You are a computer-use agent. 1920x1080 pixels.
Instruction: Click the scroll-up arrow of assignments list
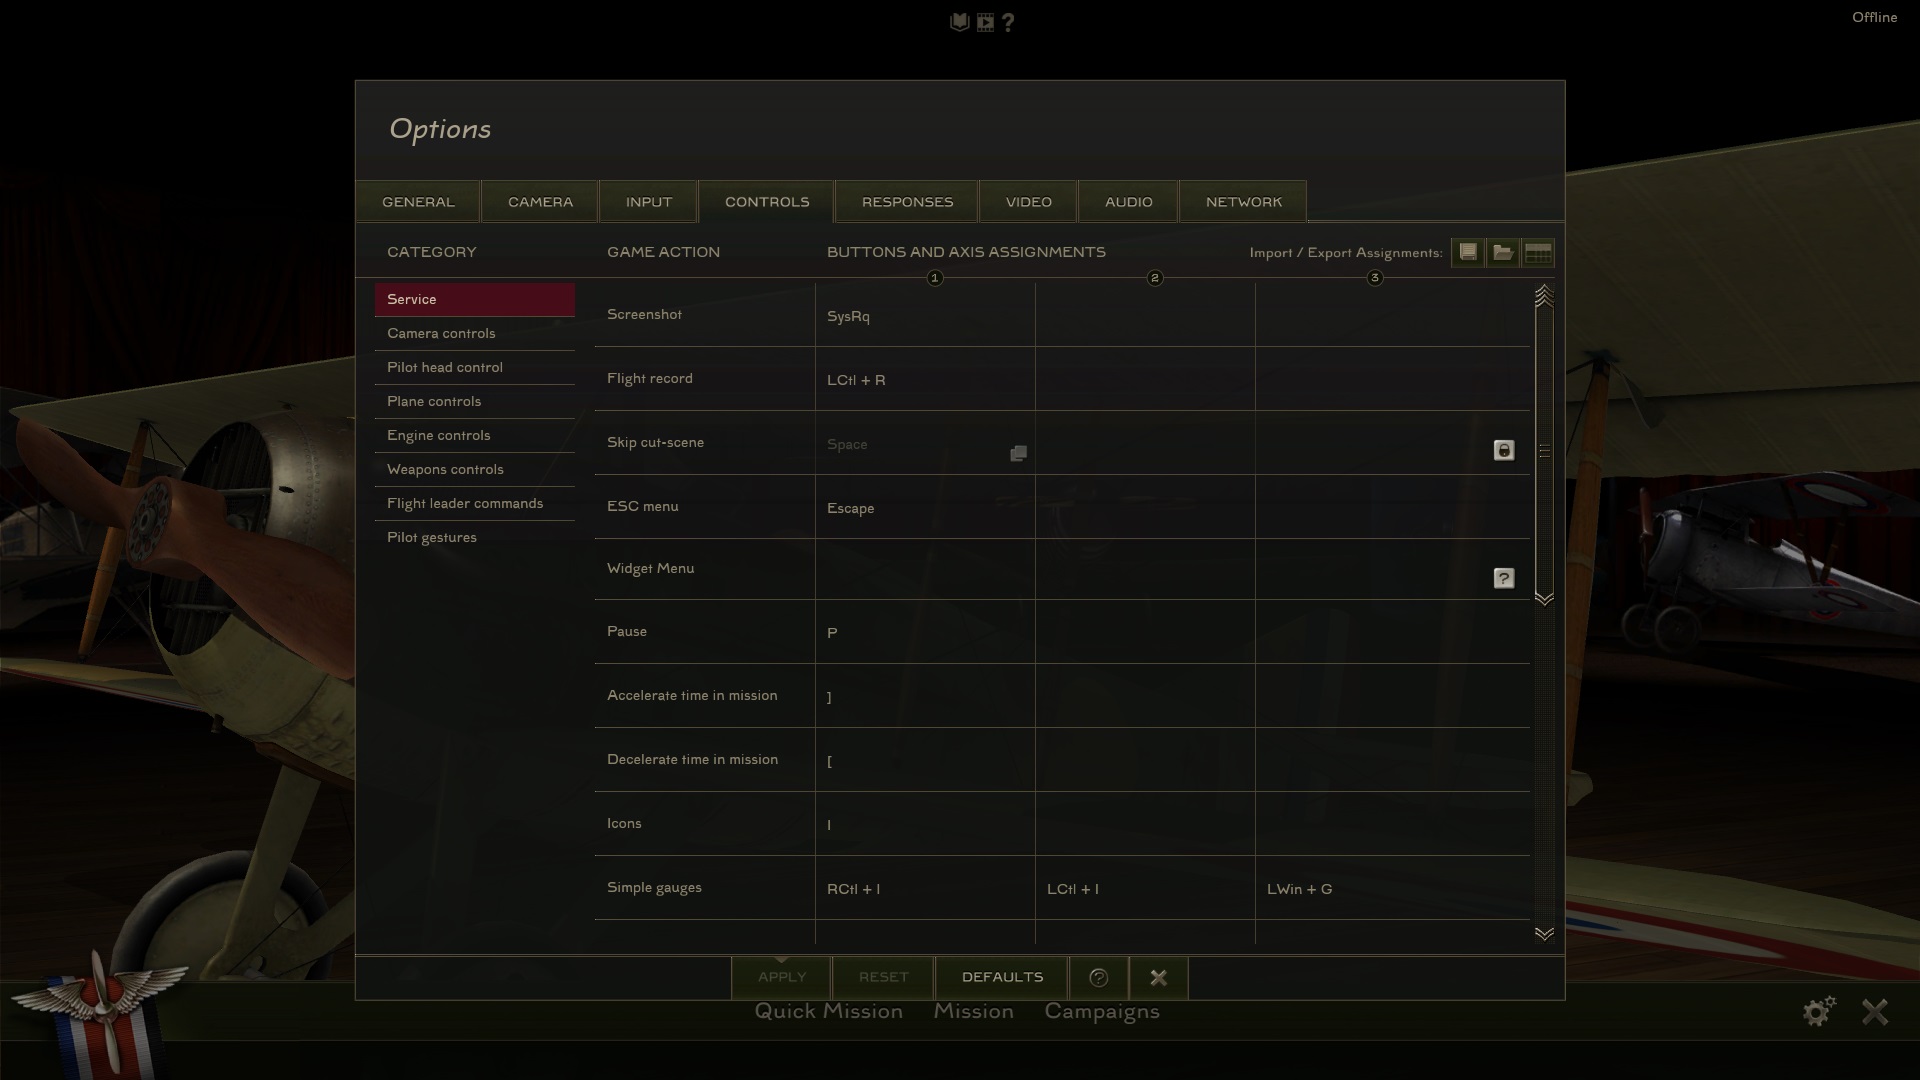[1544, 294]
